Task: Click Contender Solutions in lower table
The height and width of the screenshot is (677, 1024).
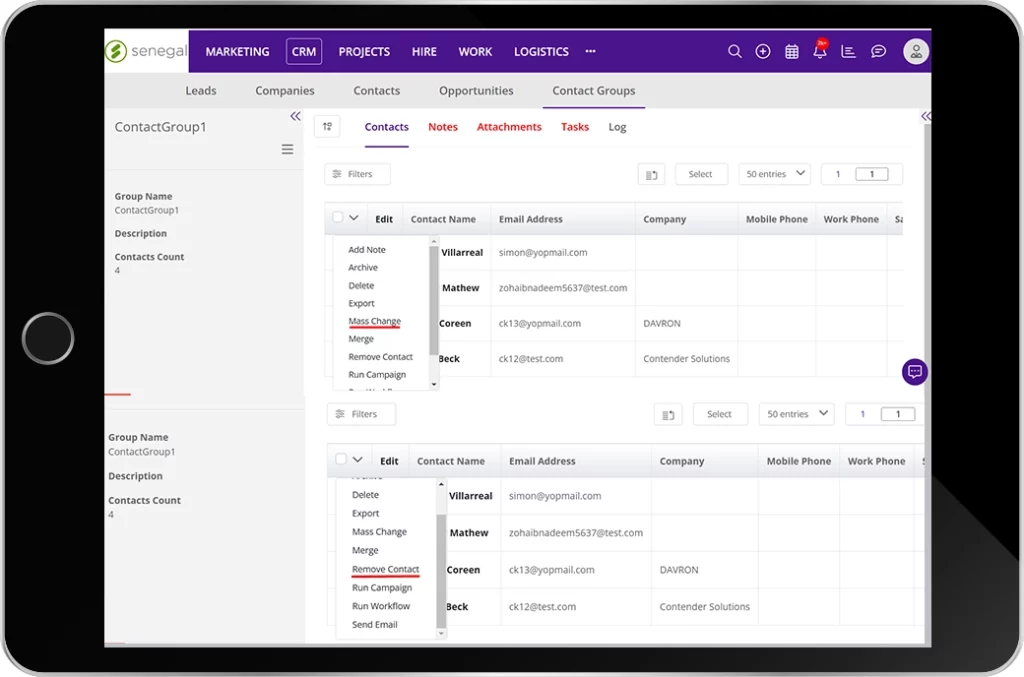Action: coord(705,606)
